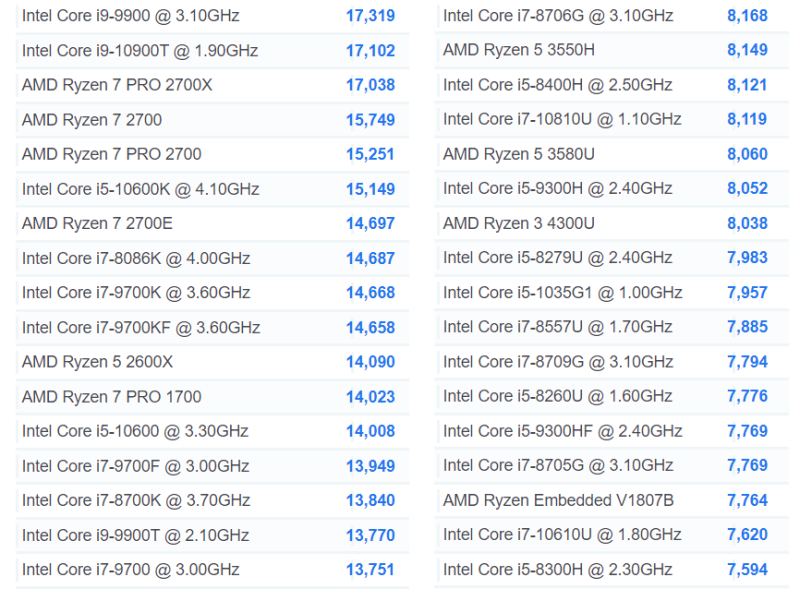Click AMD Ryzen 7 PRO 2700 link
The width and height of the screenshot is (800, 589).
[x=112, y=154]
